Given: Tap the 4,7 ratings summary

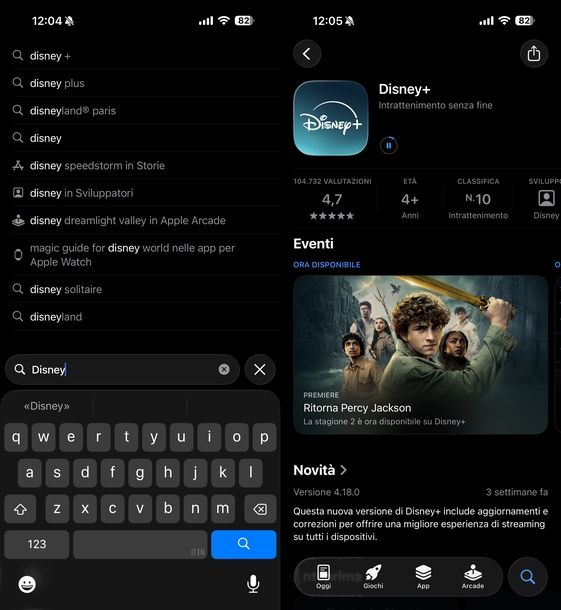Looking at the screenshot, I should (332, 199).
